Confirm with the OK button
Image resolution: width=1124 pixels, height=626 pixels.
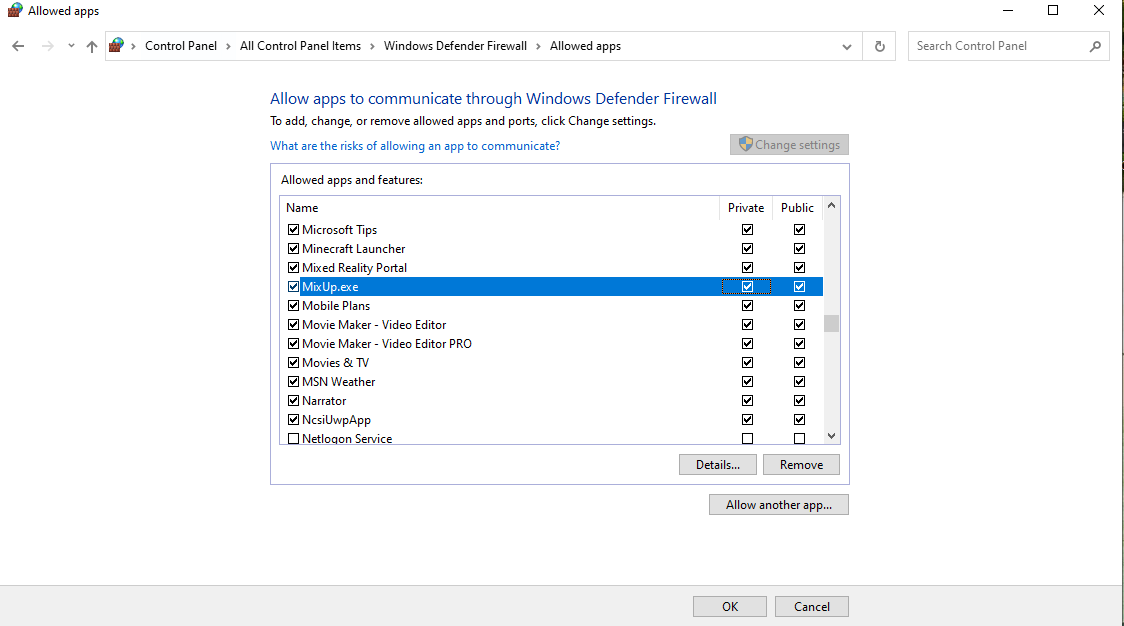(x=730, y=607)
